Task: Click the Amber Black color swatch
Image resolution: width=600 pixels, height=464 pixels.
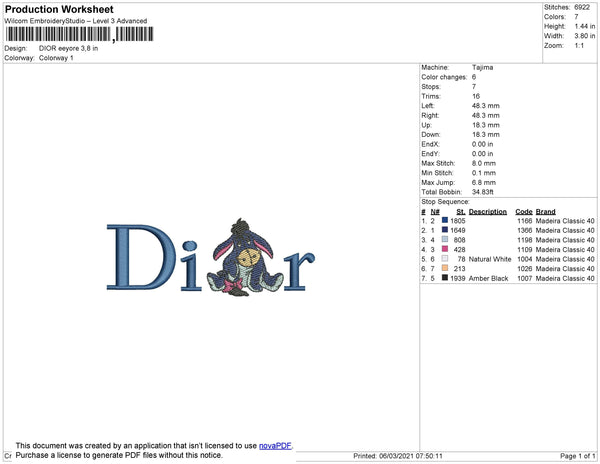Action: click(445, 278)
